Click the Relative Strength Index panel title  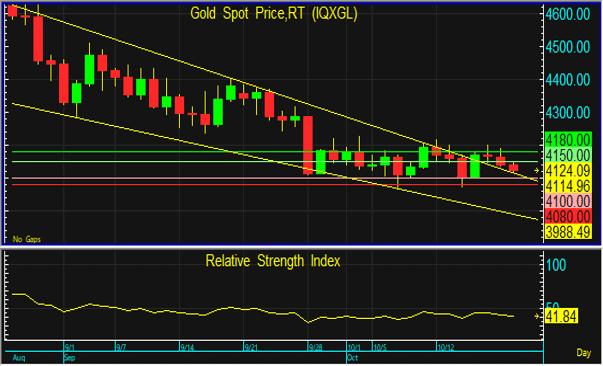[x=273, y=261]
